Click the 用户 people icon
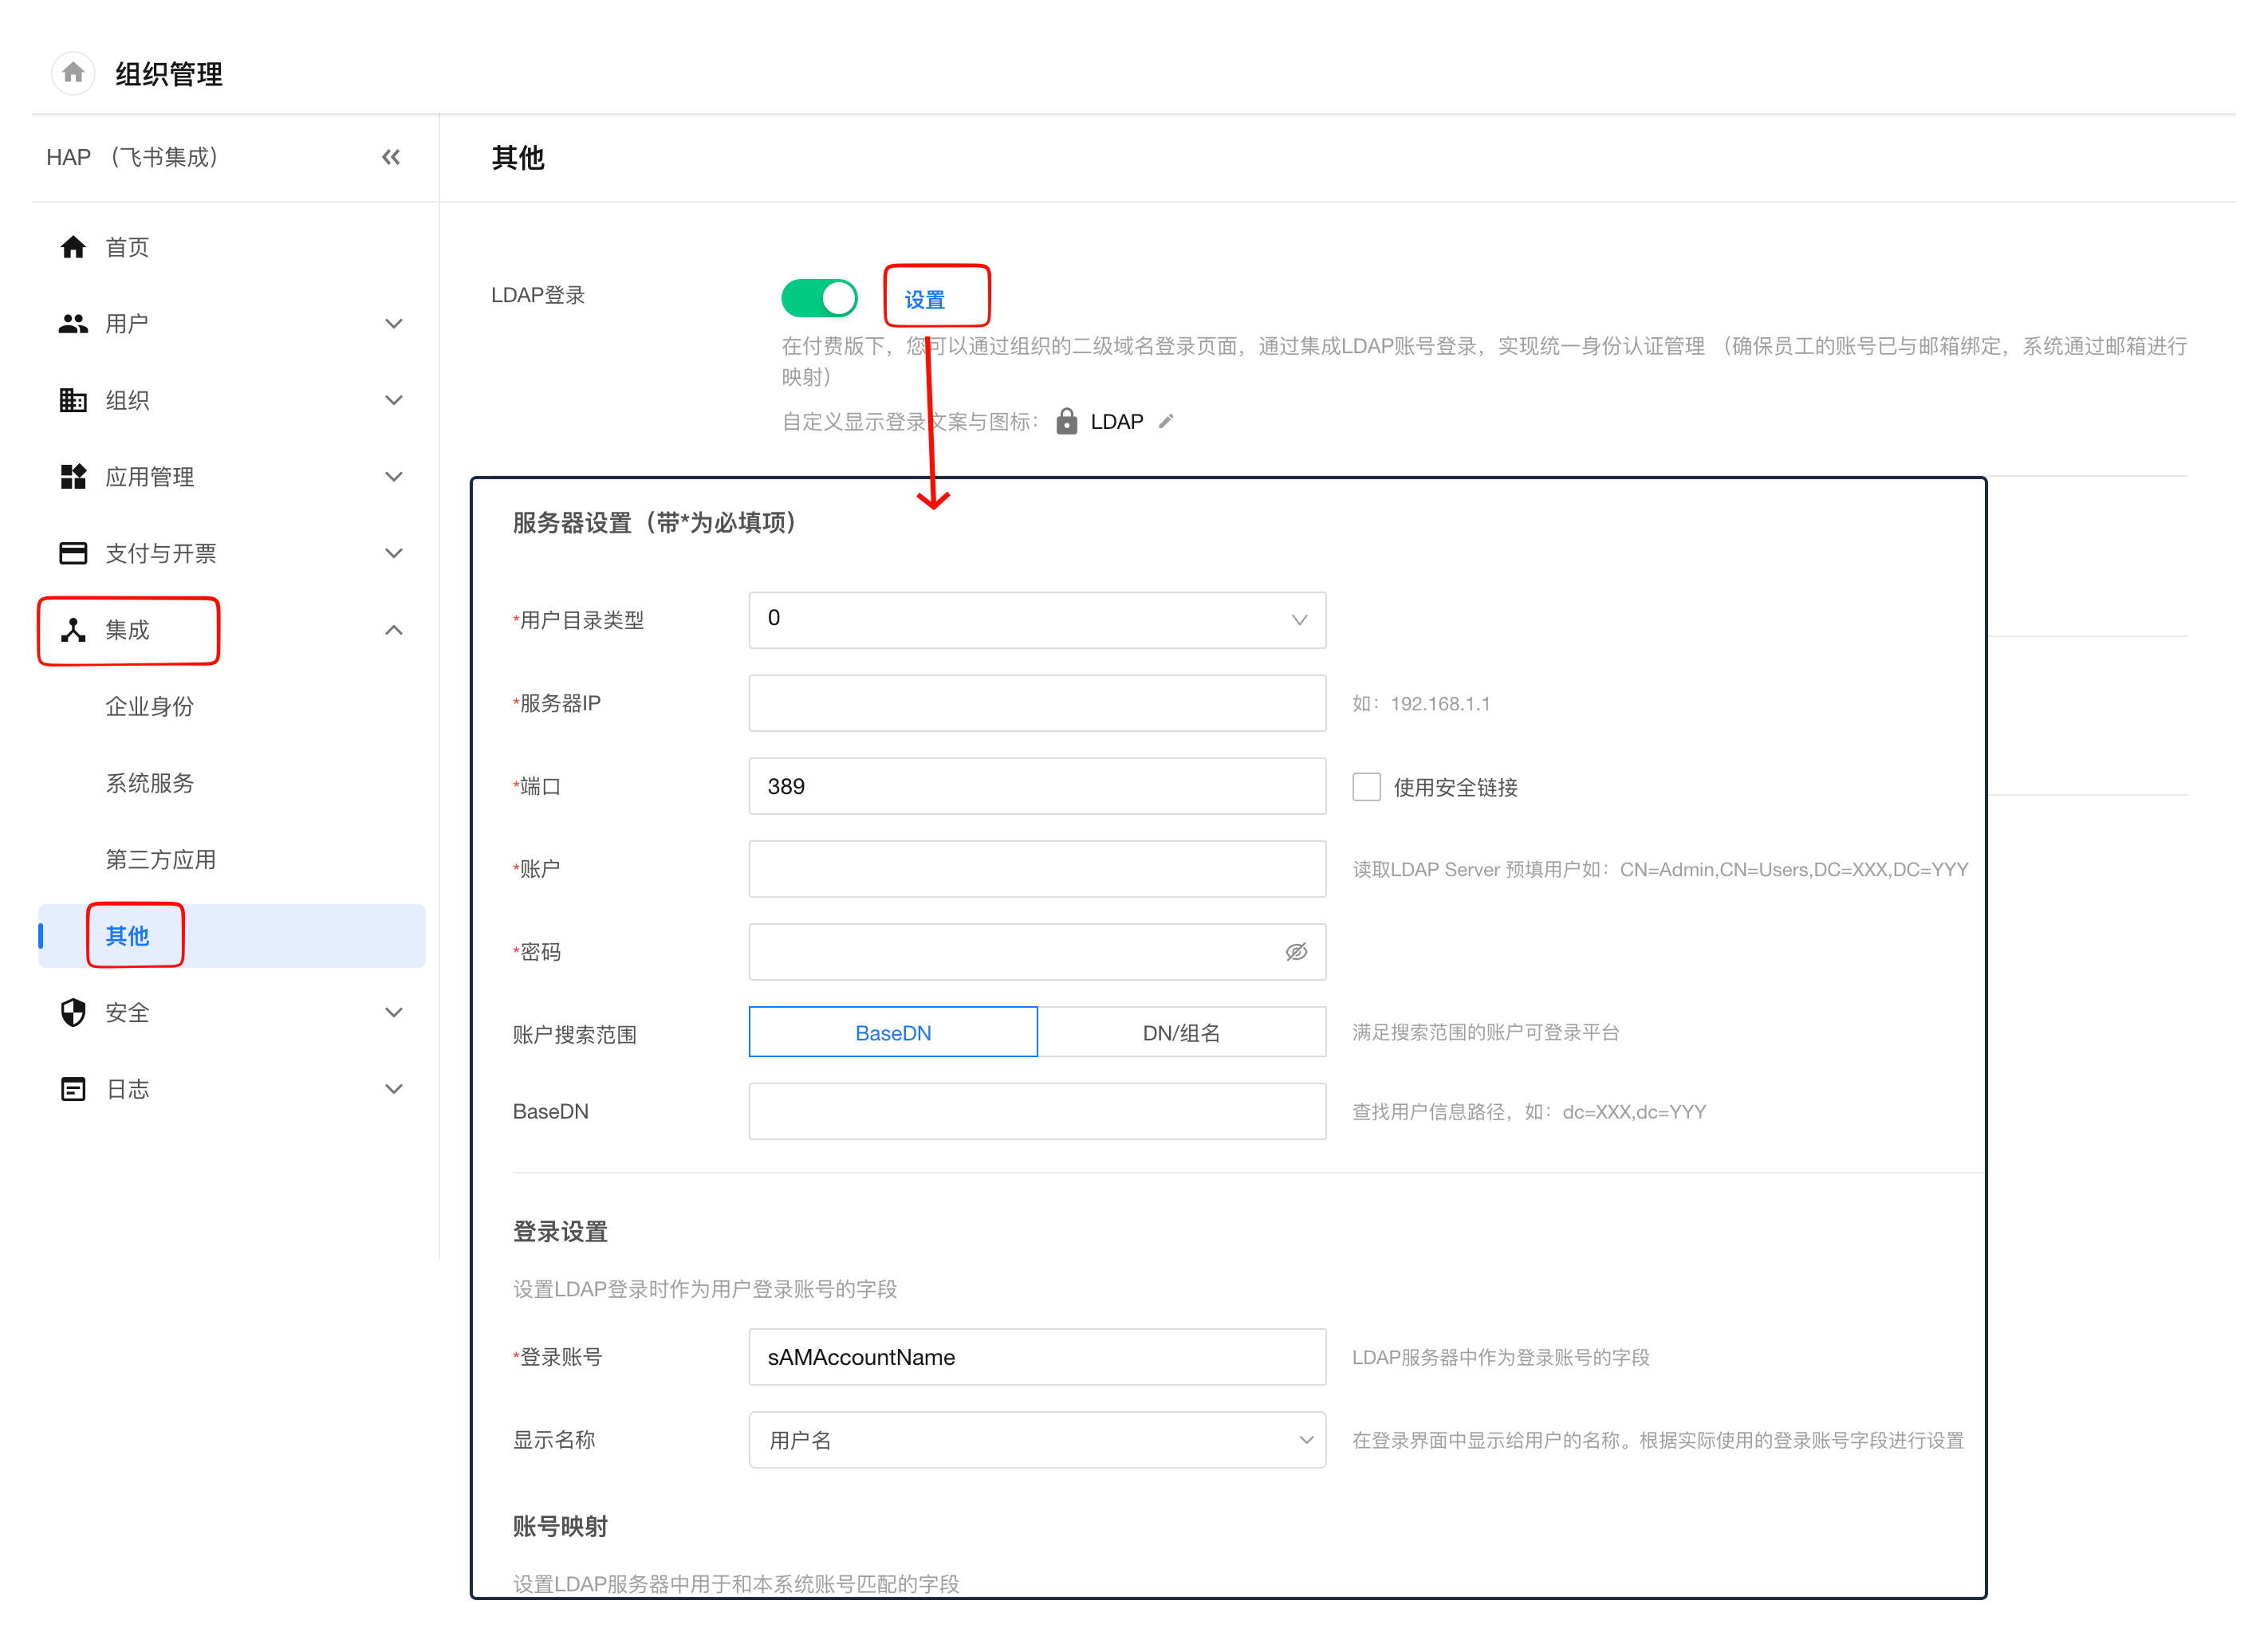 [x=73, y=324]
